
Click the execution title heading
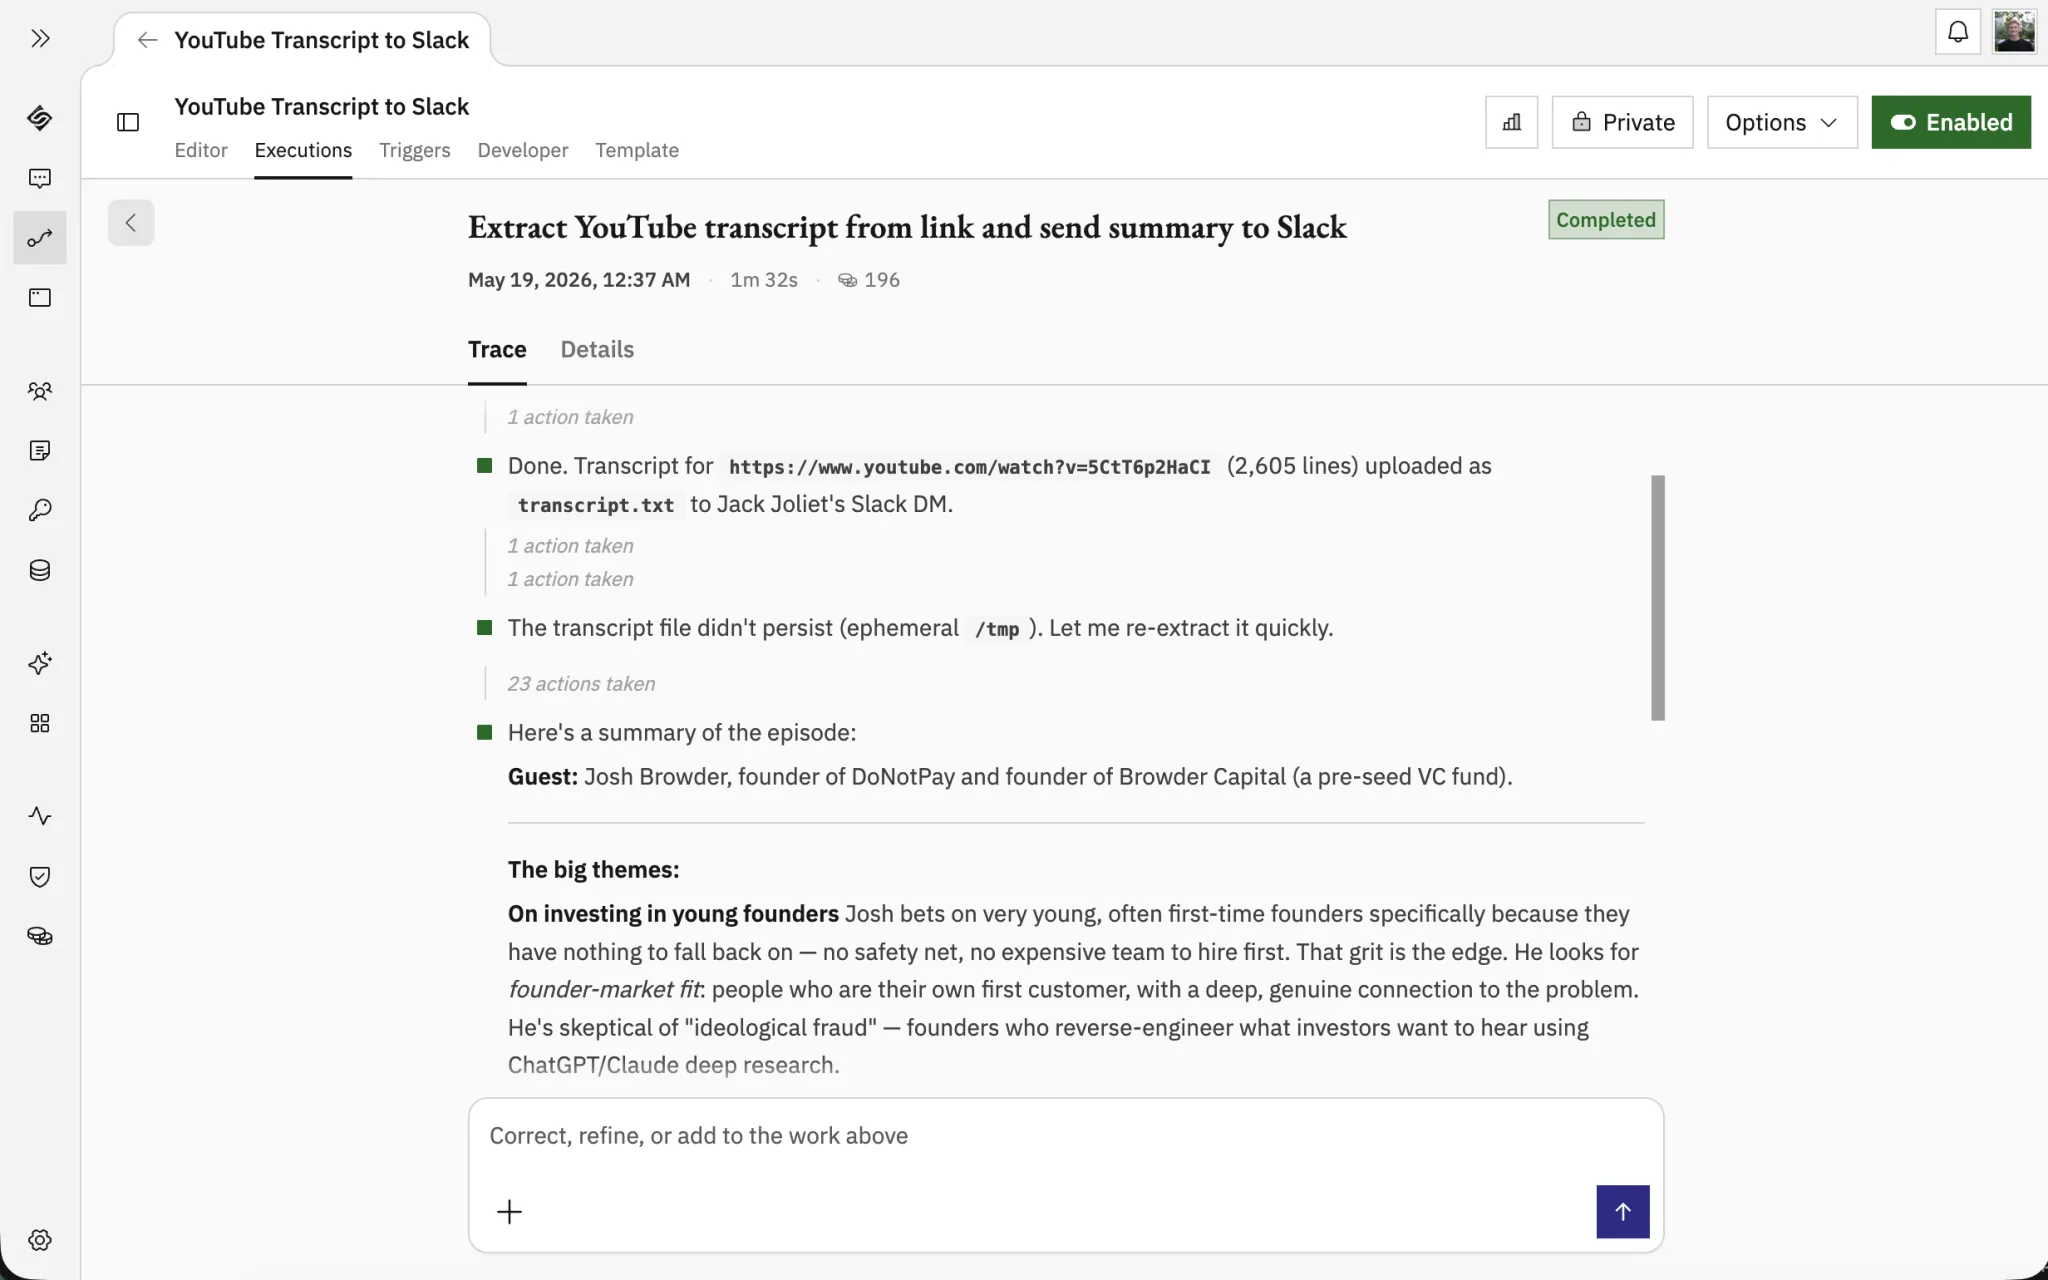coord(907,228)
